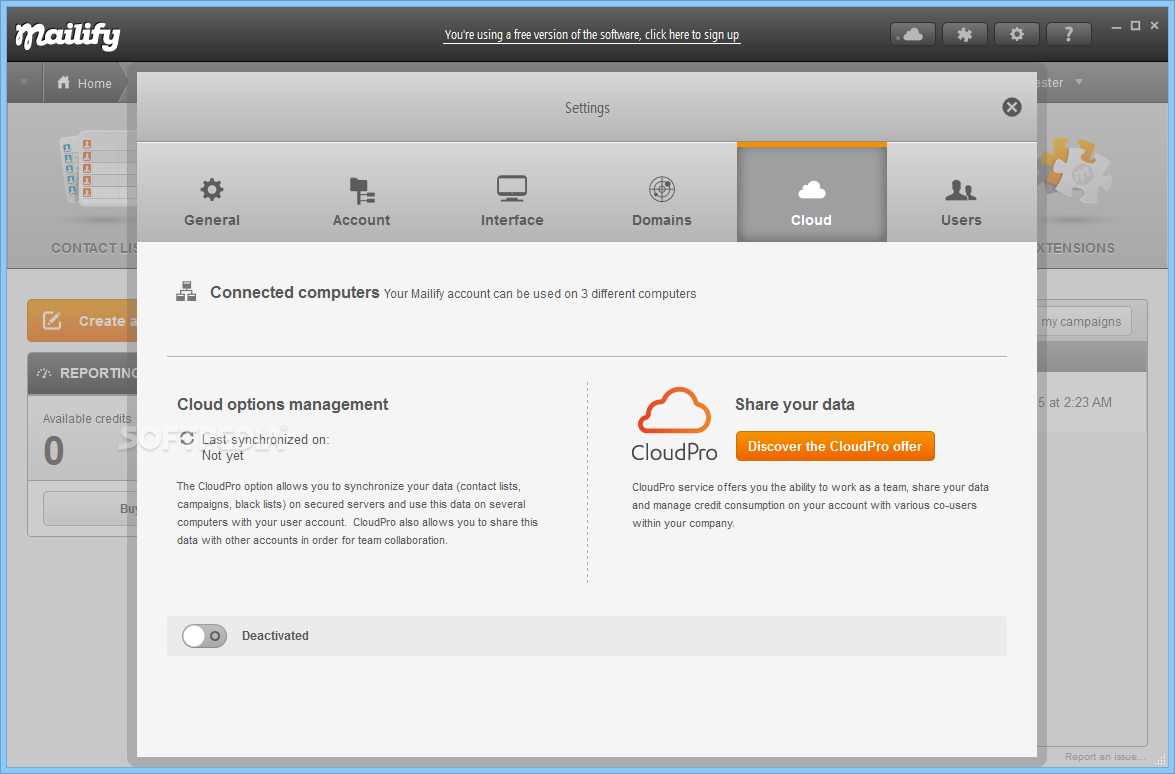Click the synchronize refresh icon
The width and height of the screenshot is (1175, 774).
(187, 438)
